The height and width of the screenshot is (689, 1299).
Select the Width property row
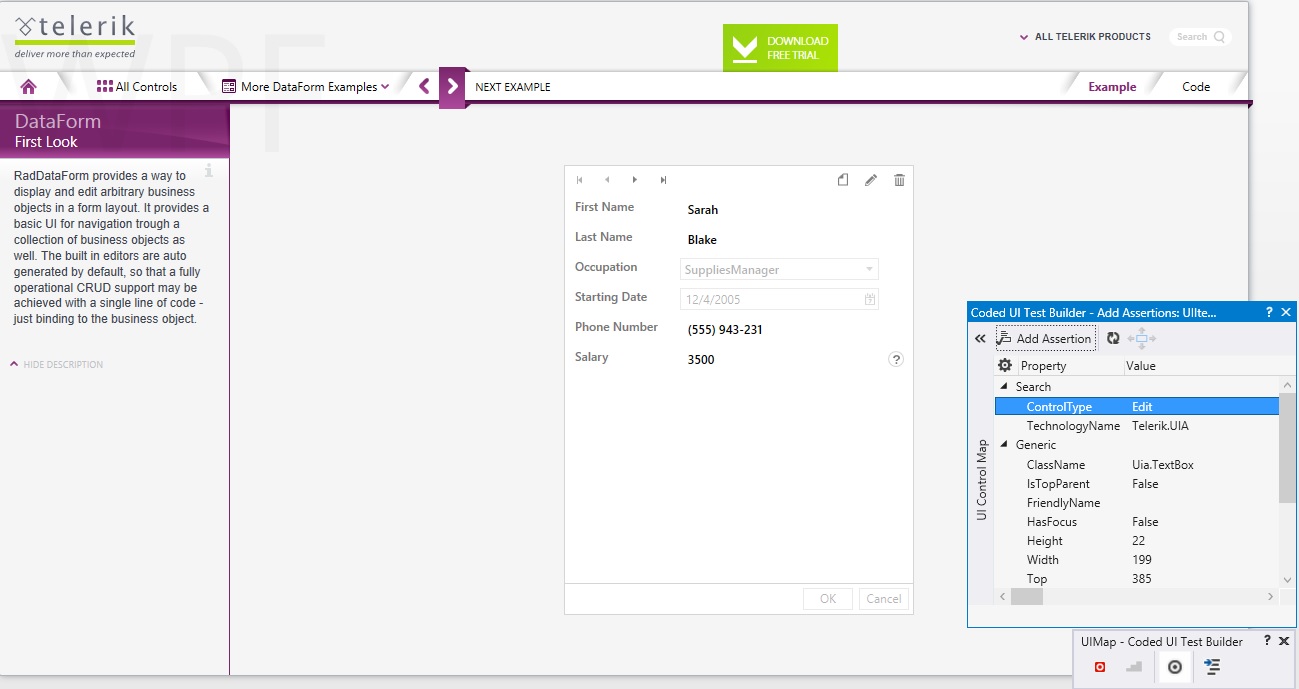point(1137,560)
